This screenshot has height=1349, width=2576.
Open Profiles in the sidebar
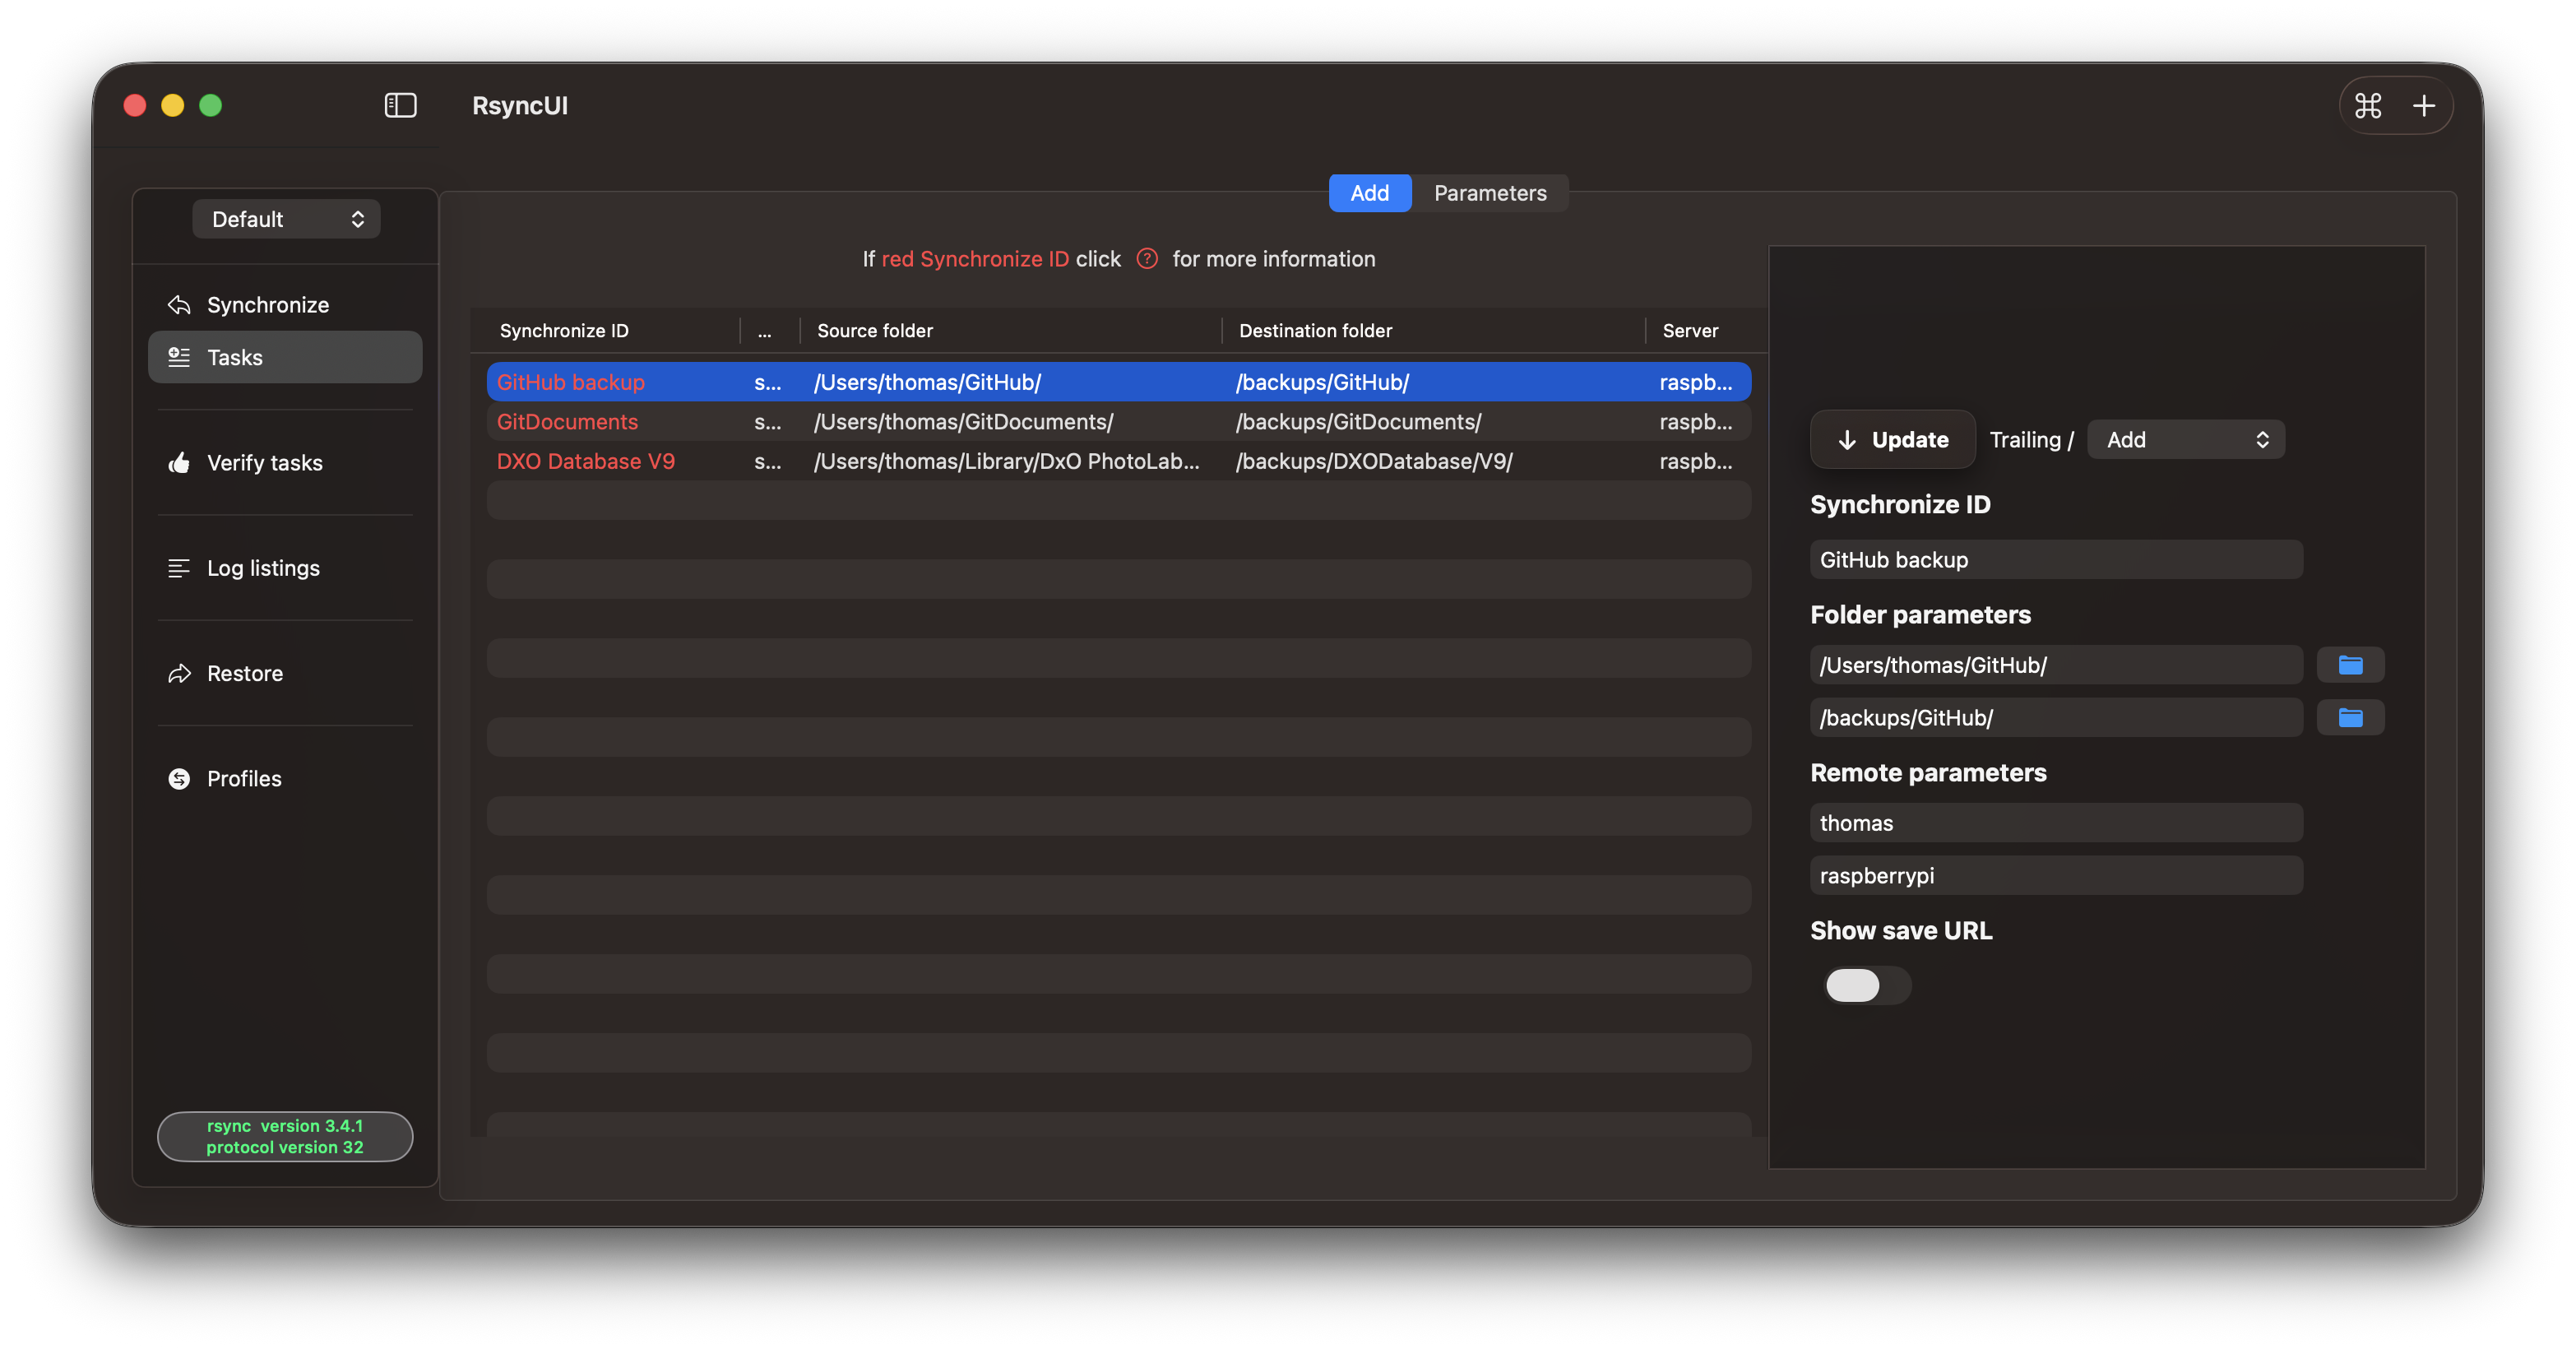(x=243, y=778)
